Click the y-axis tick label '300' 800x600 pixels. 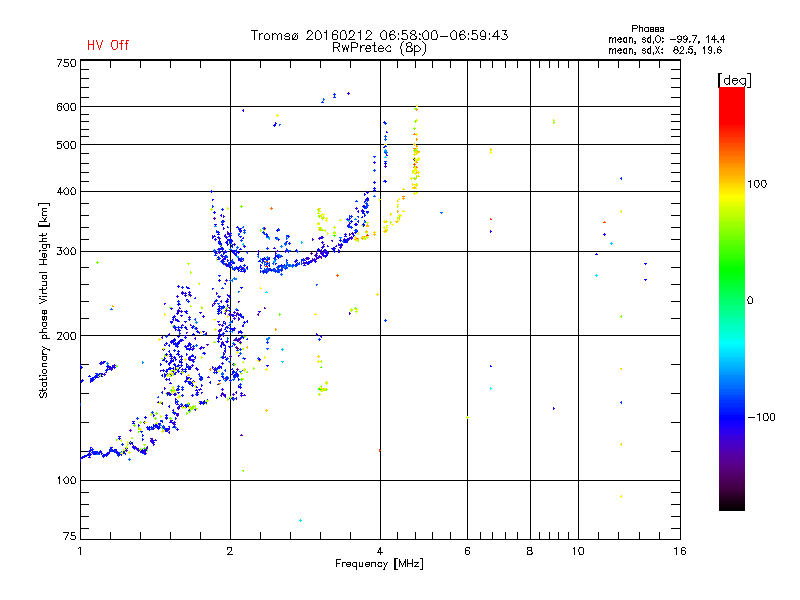(66, 251)
